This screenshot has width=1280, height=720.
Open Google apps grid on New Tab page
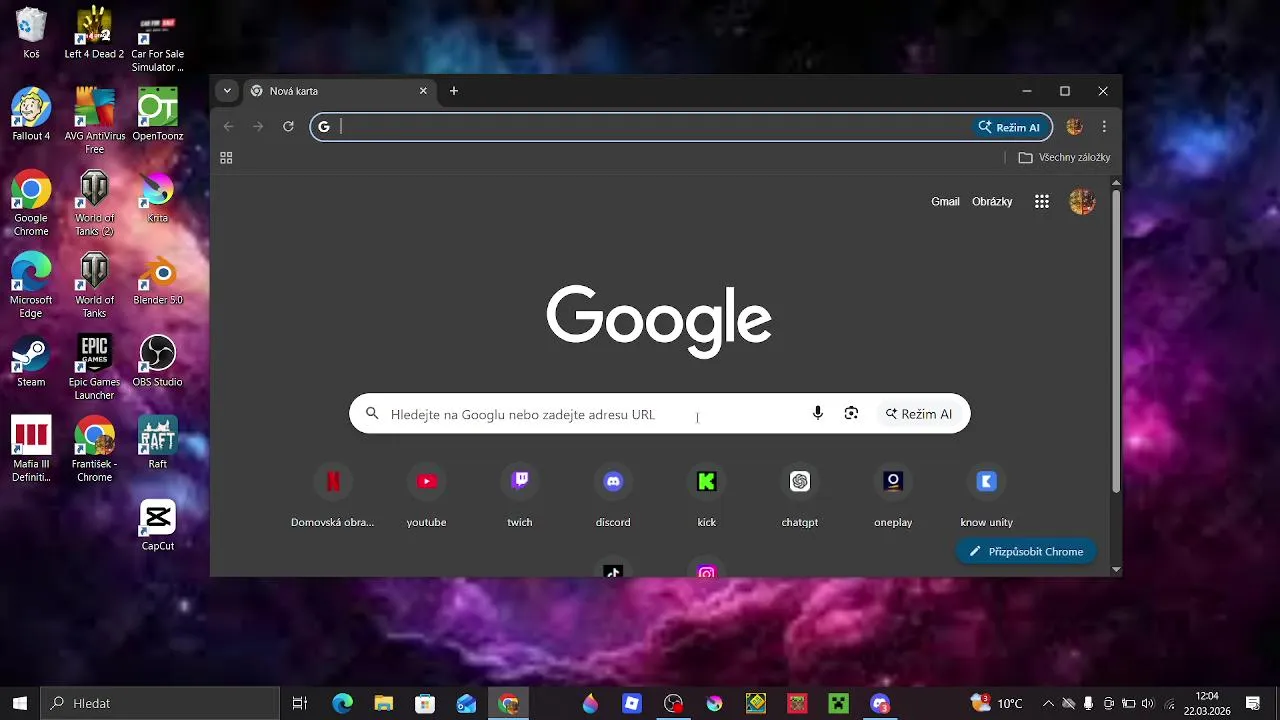pyautogui.click(x=1042, y=201)
